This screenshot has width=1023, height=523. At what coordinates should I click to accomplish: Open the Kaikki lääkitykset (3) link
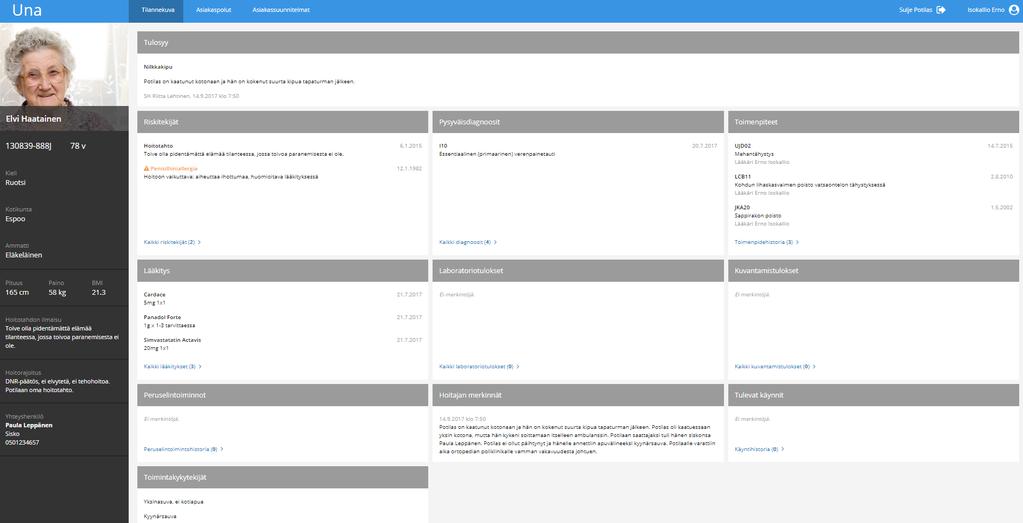[173, 366]
